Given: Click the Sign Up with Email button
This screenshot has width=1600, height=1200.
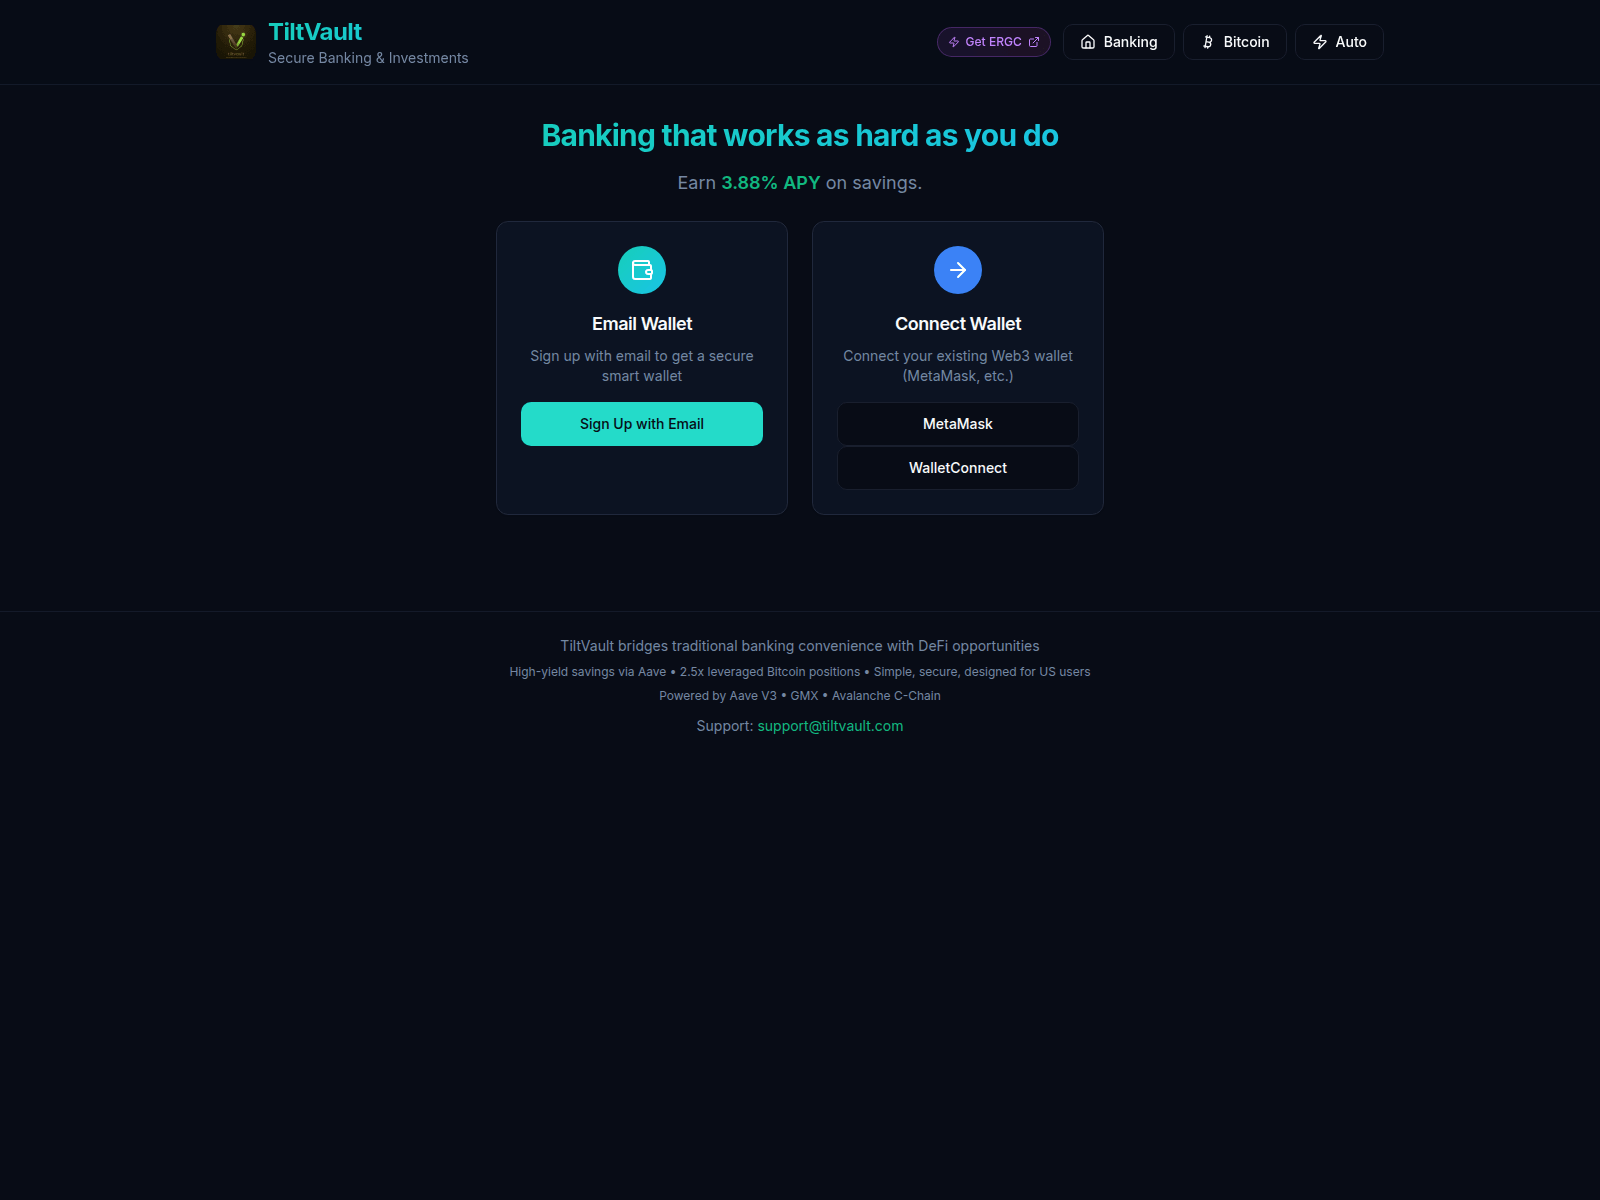Looking at the screenshot, I should click(642, 424).
